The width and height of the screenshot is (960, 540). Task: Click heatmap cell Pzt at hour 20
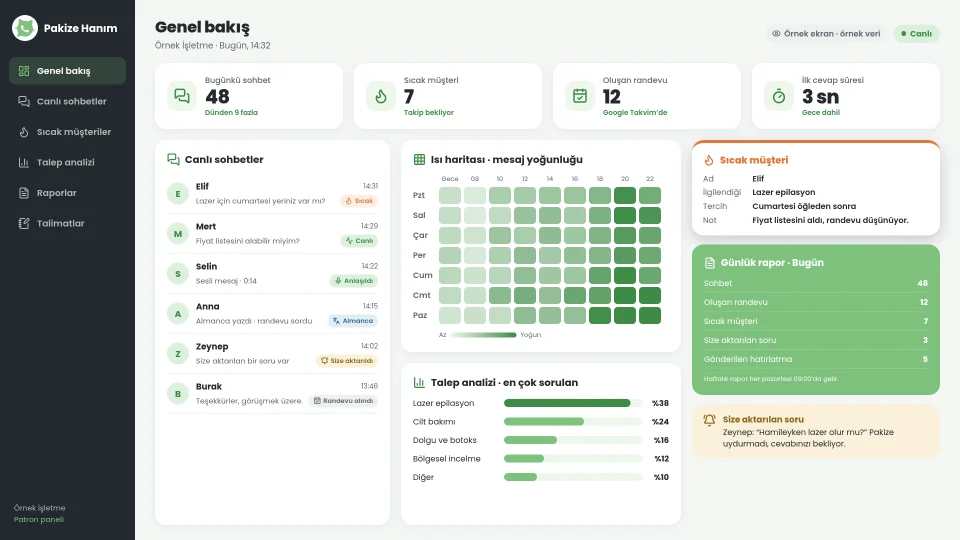click(x=624, y=195)
